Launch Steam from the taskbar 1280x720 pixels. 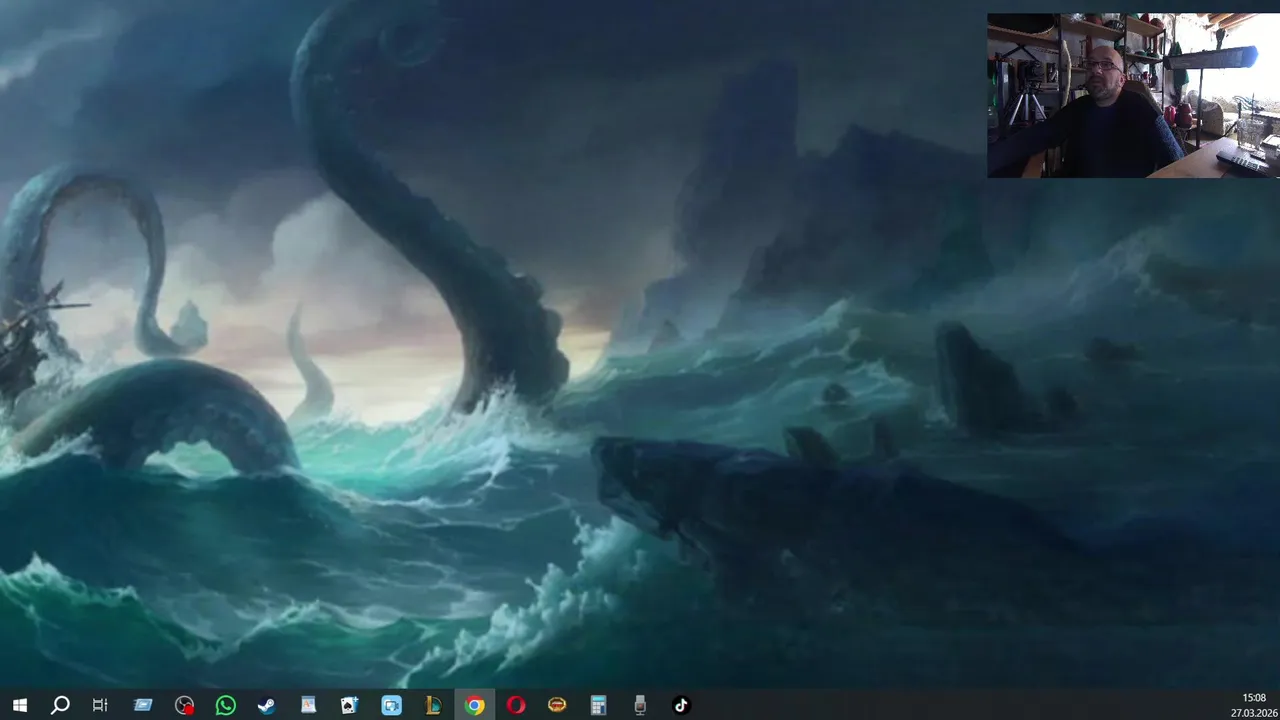[267, 705]
